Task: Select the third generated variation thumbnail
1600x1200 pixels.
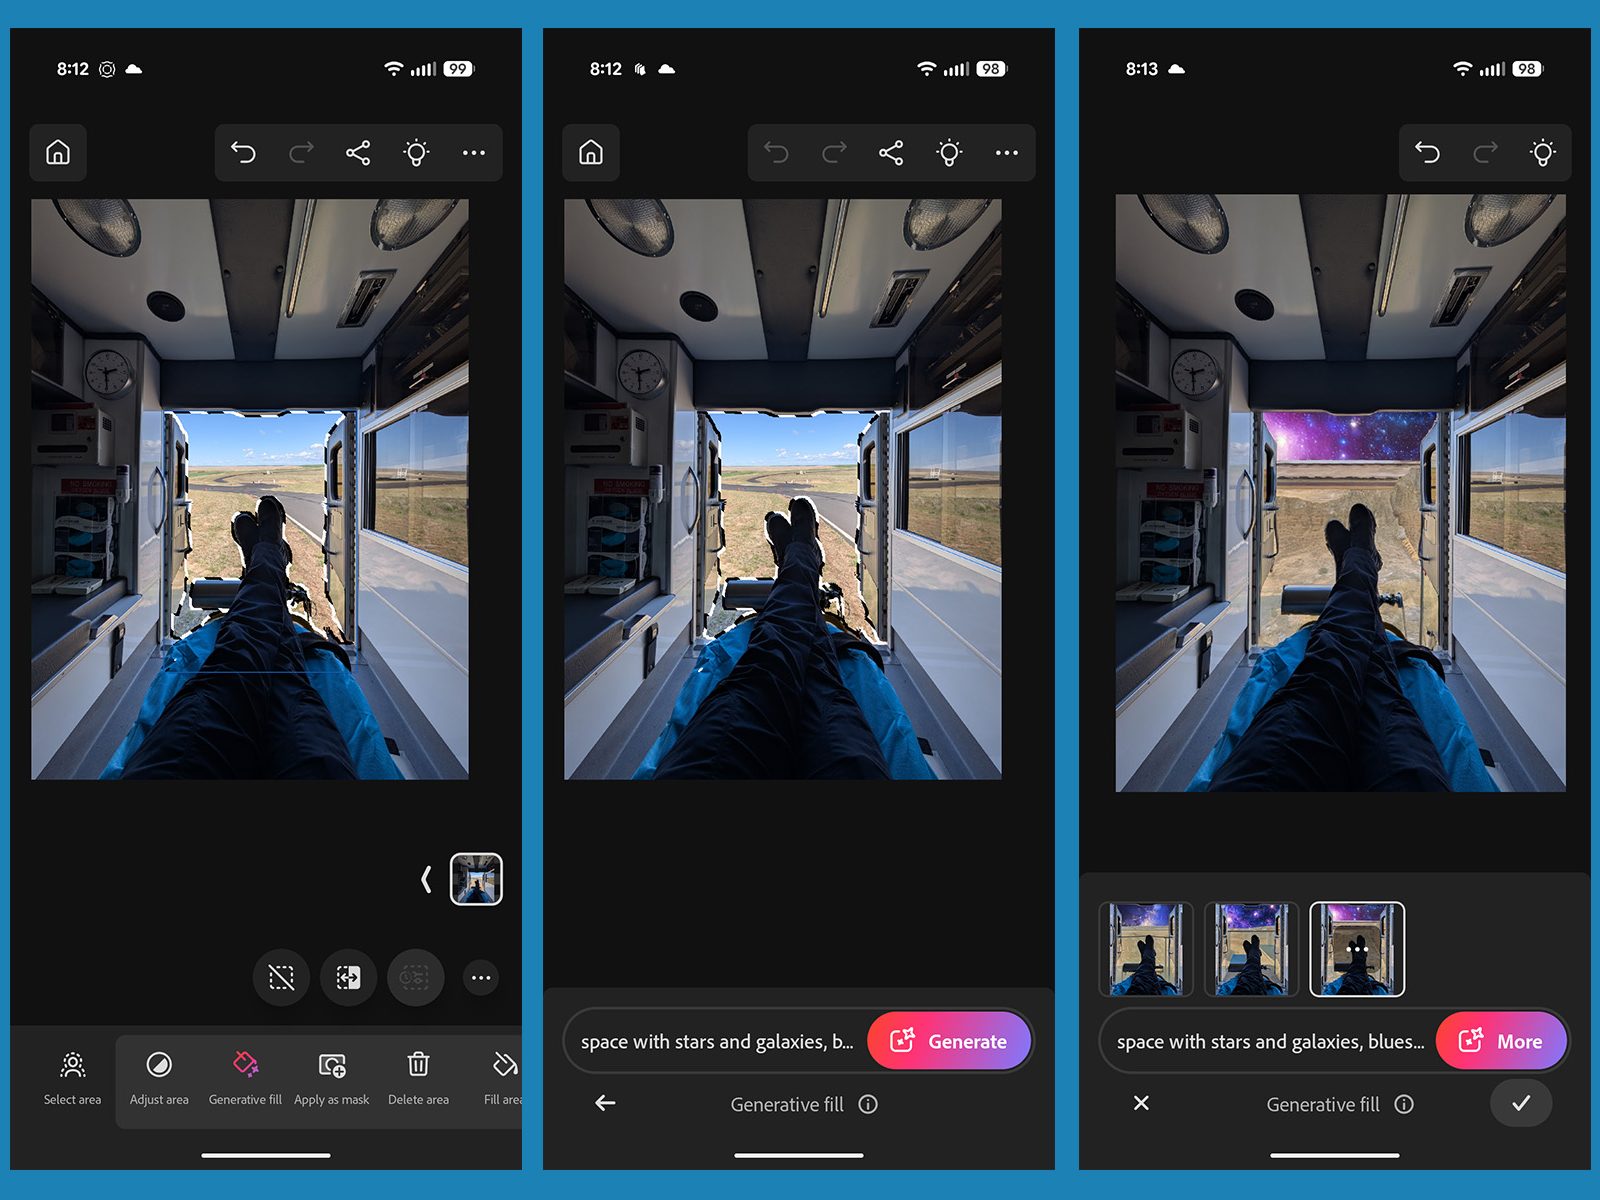Action: (1357, 949)
